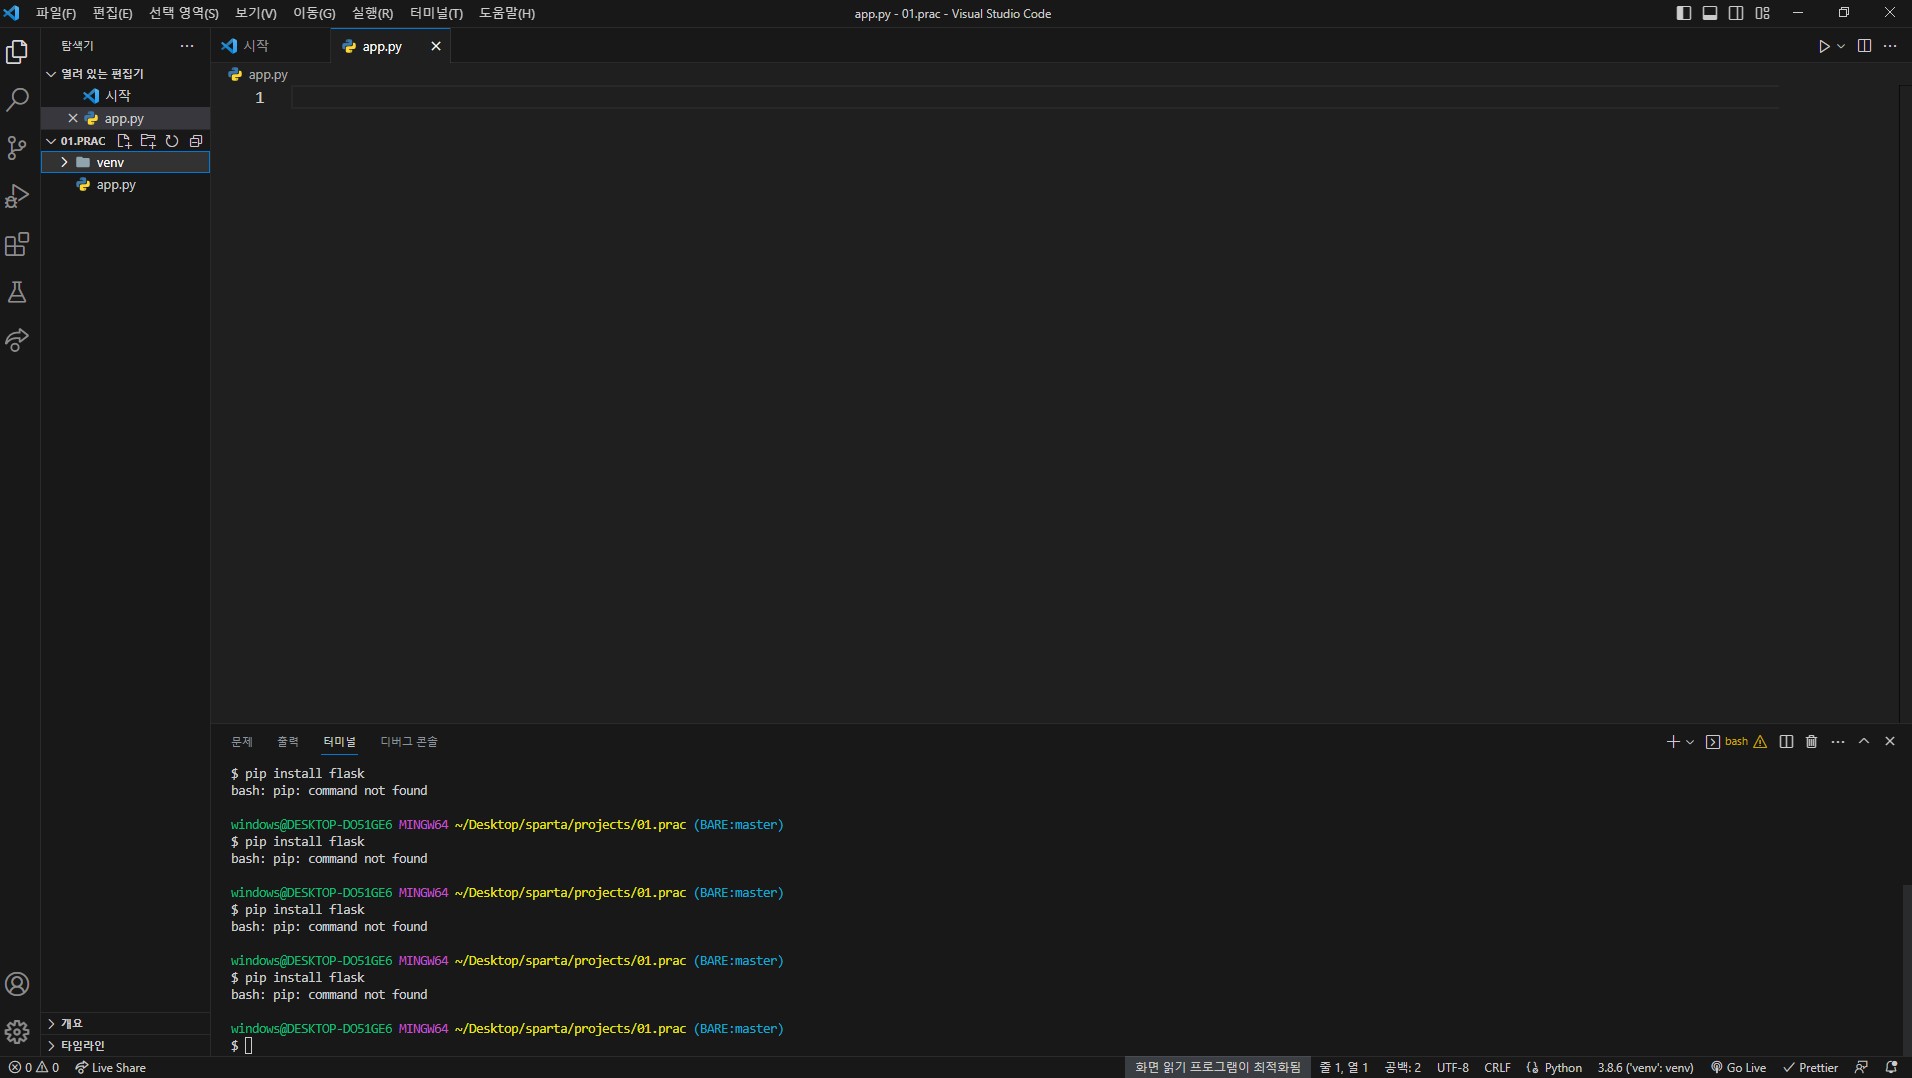The height and width of the screenshot is (1078, 1912).
Task: Open the feedback icon in status bar
Action: click(1861, 1067)
